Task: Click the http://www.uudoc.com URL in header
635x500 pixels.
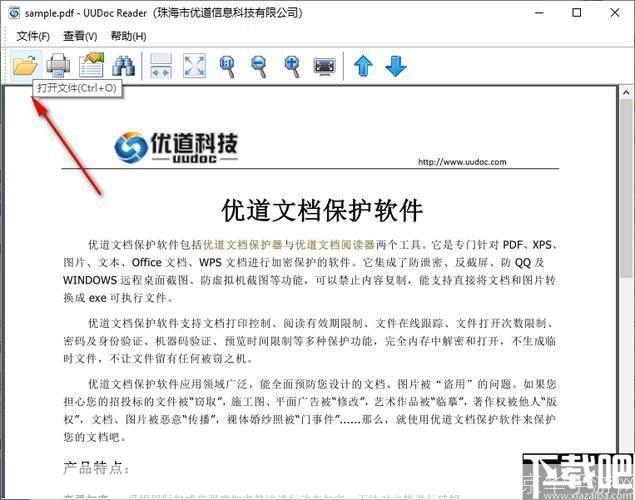Action: (x=462, y=162)
